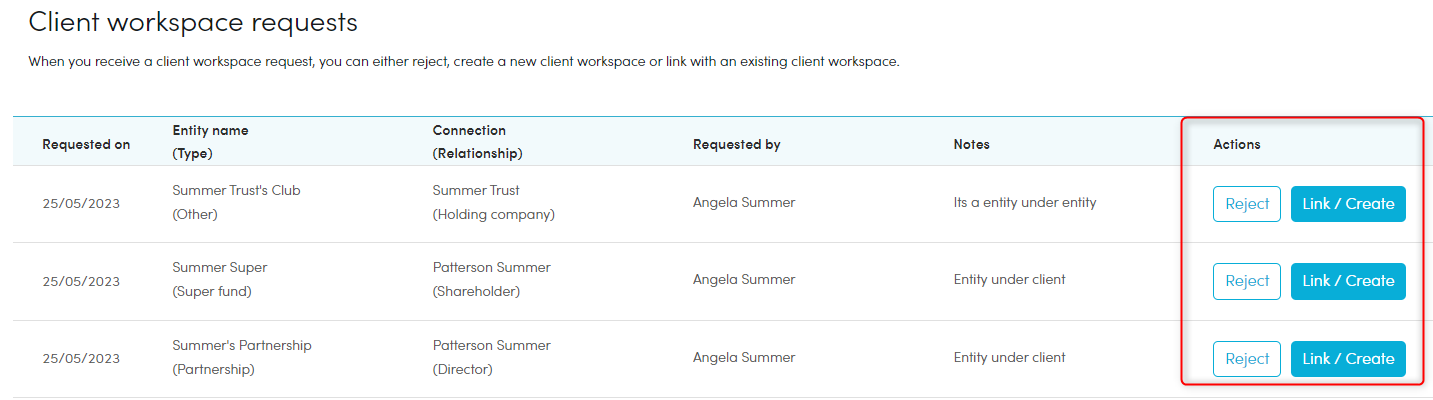Screen dimensions: 1433x400
Task: Select the Summer Trust's Club entity name
Action: (236, 190)
